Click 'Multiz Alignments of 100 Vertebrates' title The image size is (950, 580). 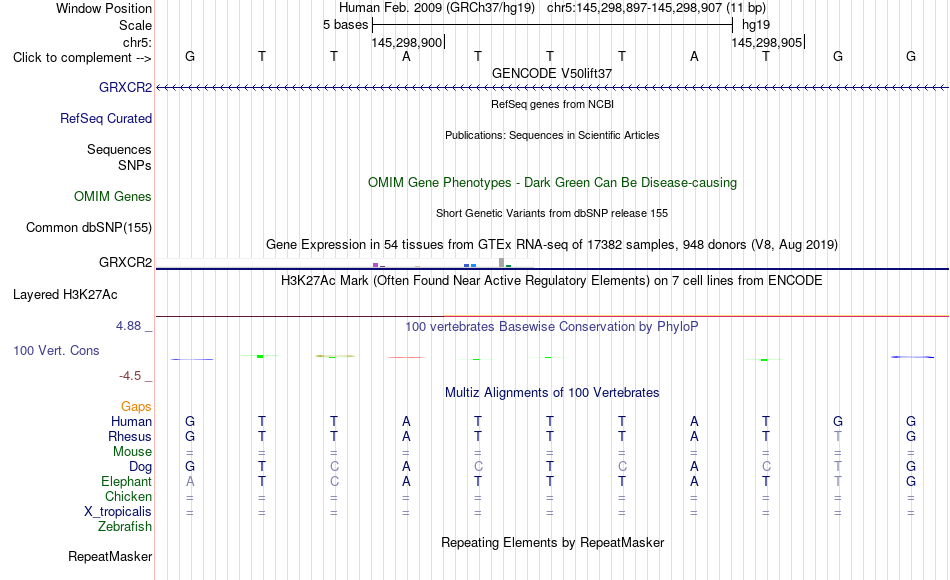point(552,393)
